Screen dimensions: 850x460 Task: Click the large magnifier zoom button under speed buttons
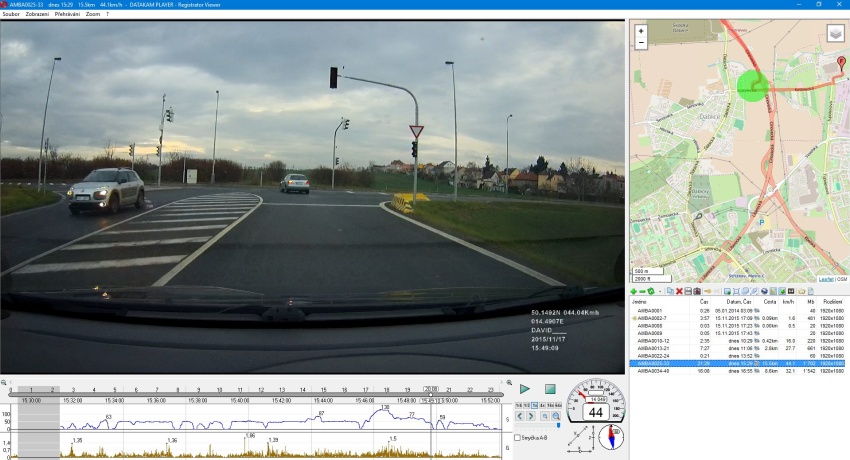click(x=556, y=416)
